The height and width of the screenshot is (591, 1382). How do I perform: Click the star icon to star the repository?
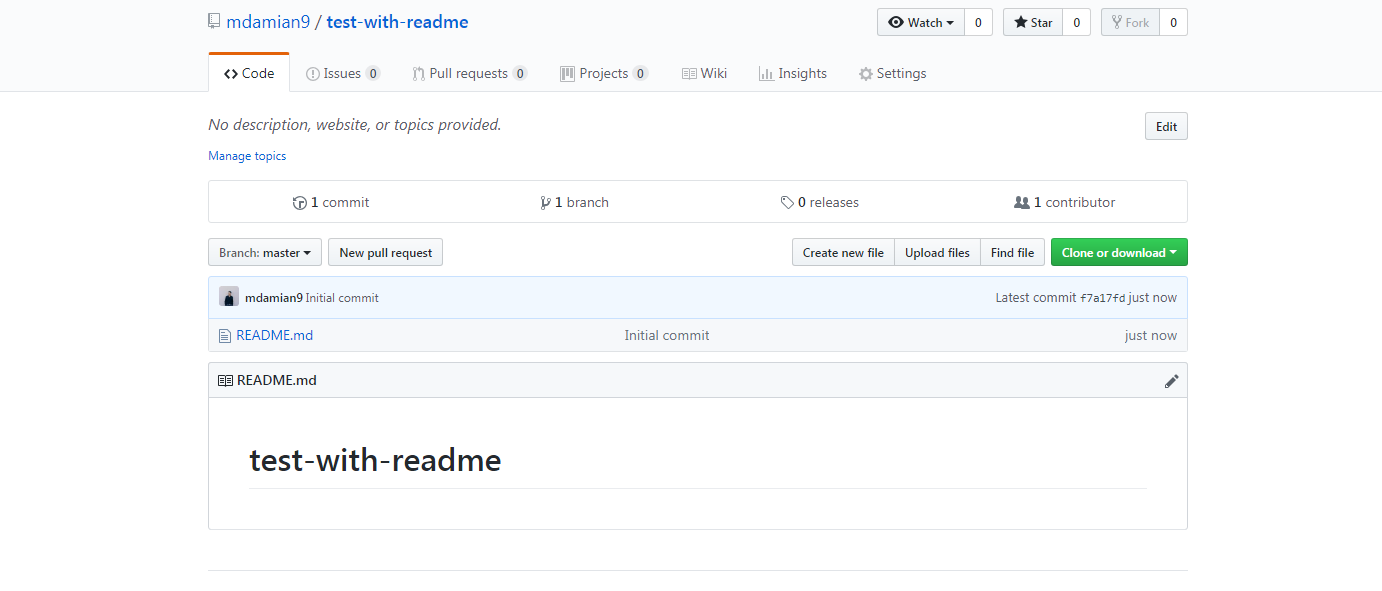1020,21
